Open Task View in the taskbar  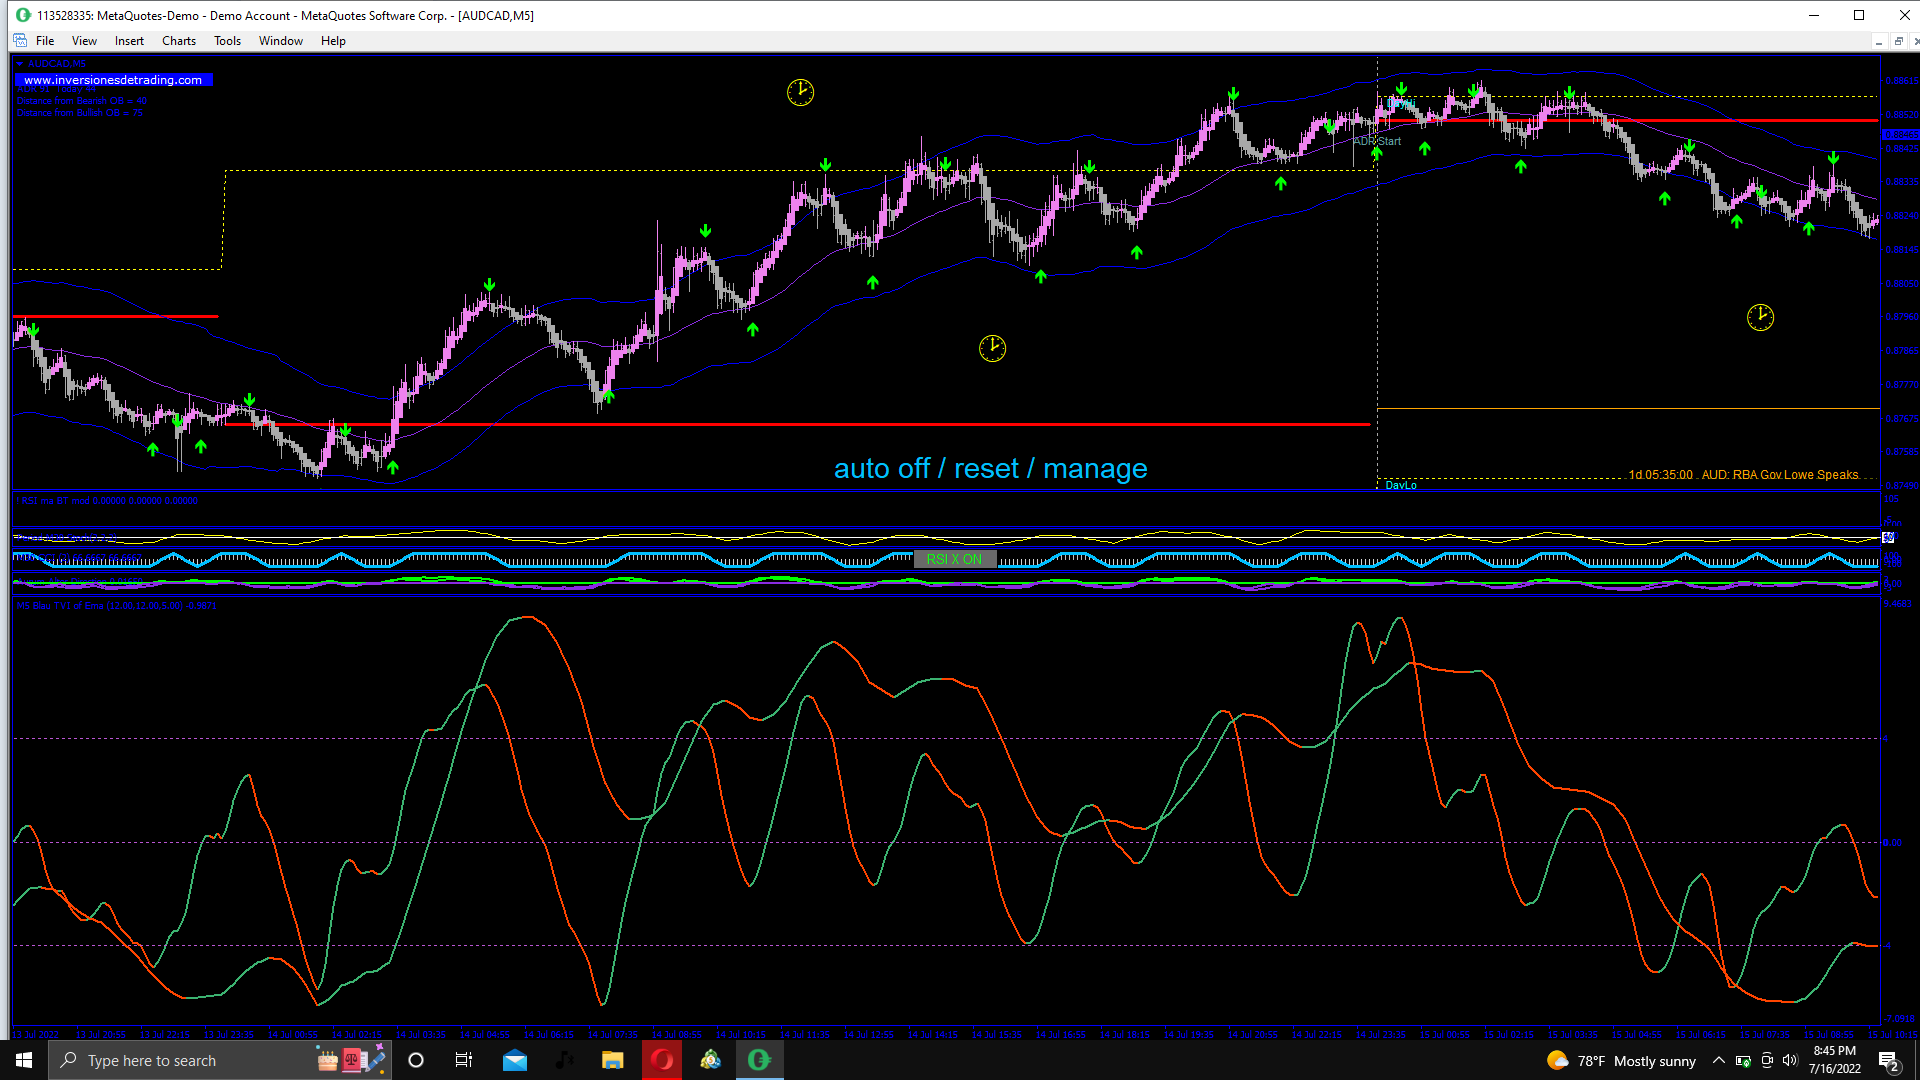click(464, 1060)
